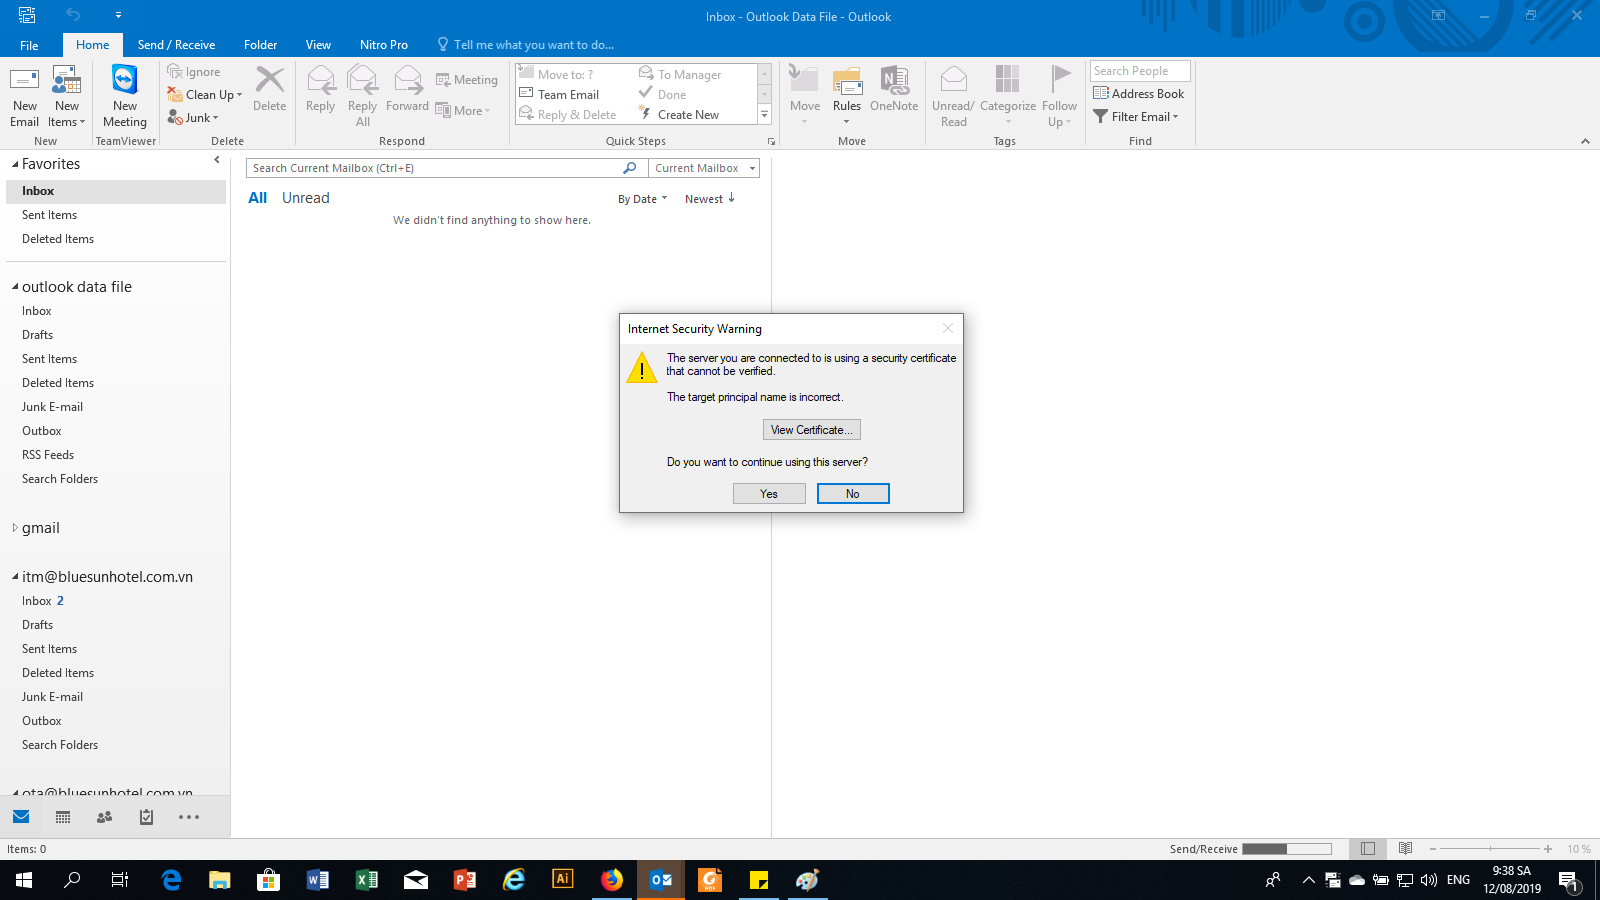Screen dimensions: 1600x900
Task: Collapse the folder pane arrow
Action: [x=217, y=160]
